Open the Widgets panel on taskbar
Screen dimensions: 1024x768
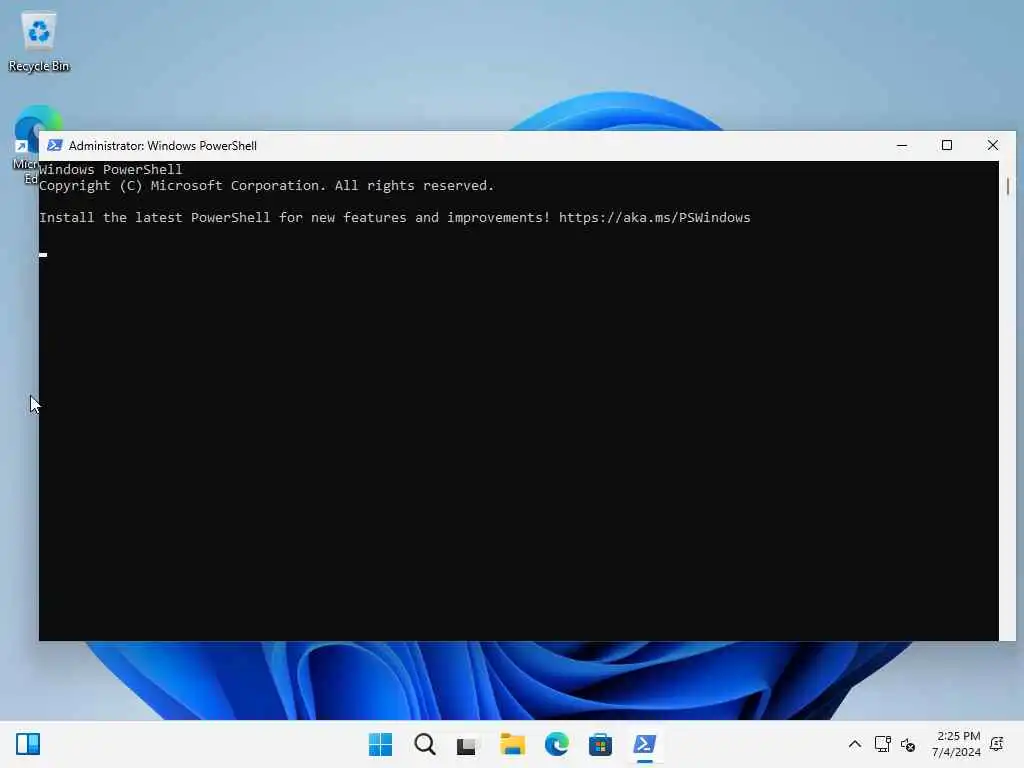pyautogui.click(x=28, y=744)
